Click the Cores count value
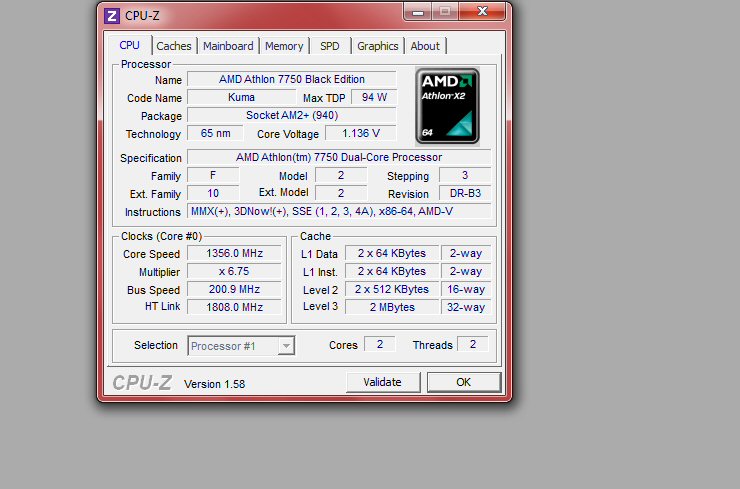Image resolution: width=740 pixels, height=489 pixels. click(379, 345)
